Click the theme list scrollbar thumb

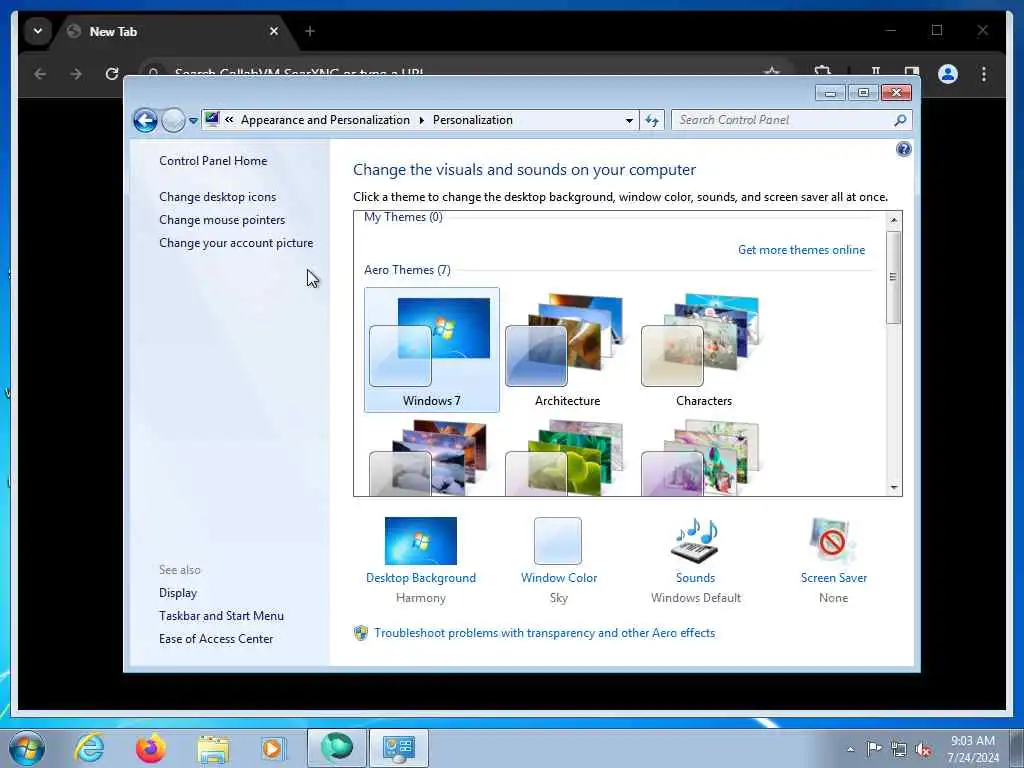point(894,278)
